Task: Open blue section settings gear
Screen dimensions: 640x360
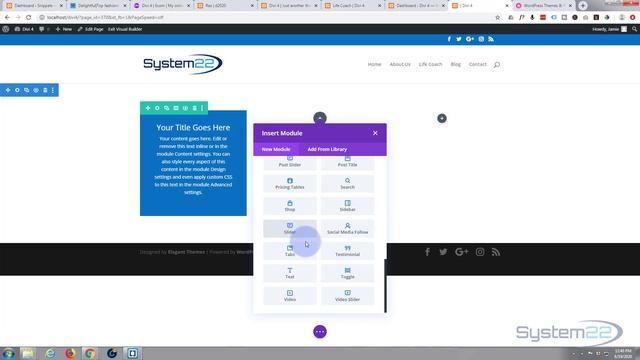Action: (x=17, y=90)
